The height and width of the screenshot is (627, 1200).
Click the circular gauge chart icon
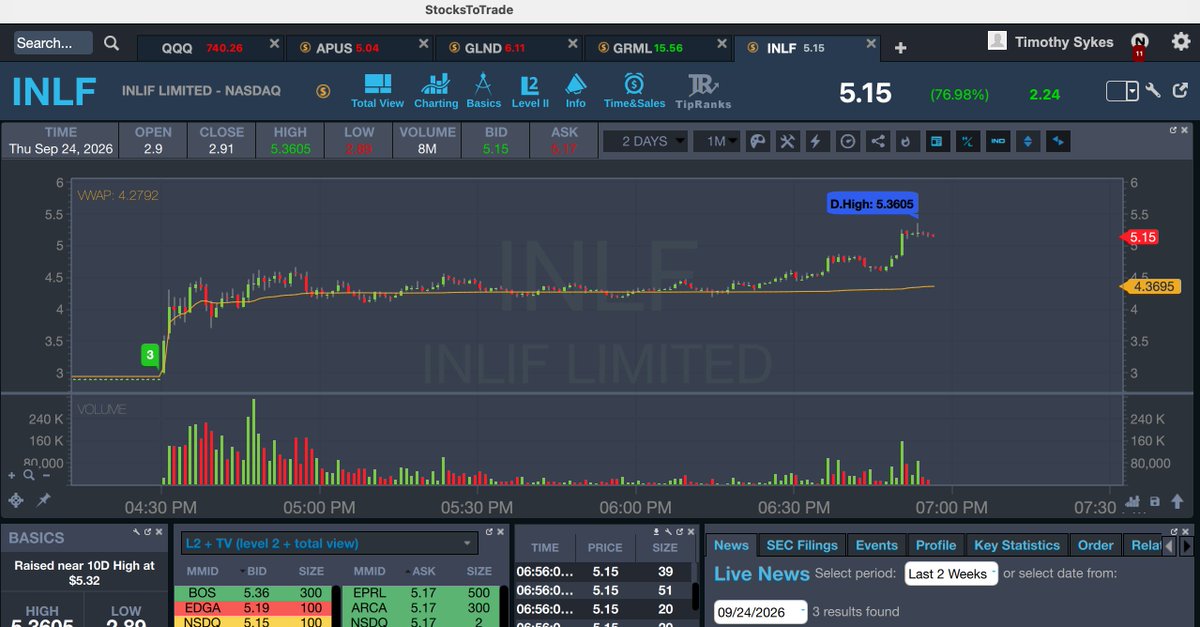click(848, 142)
